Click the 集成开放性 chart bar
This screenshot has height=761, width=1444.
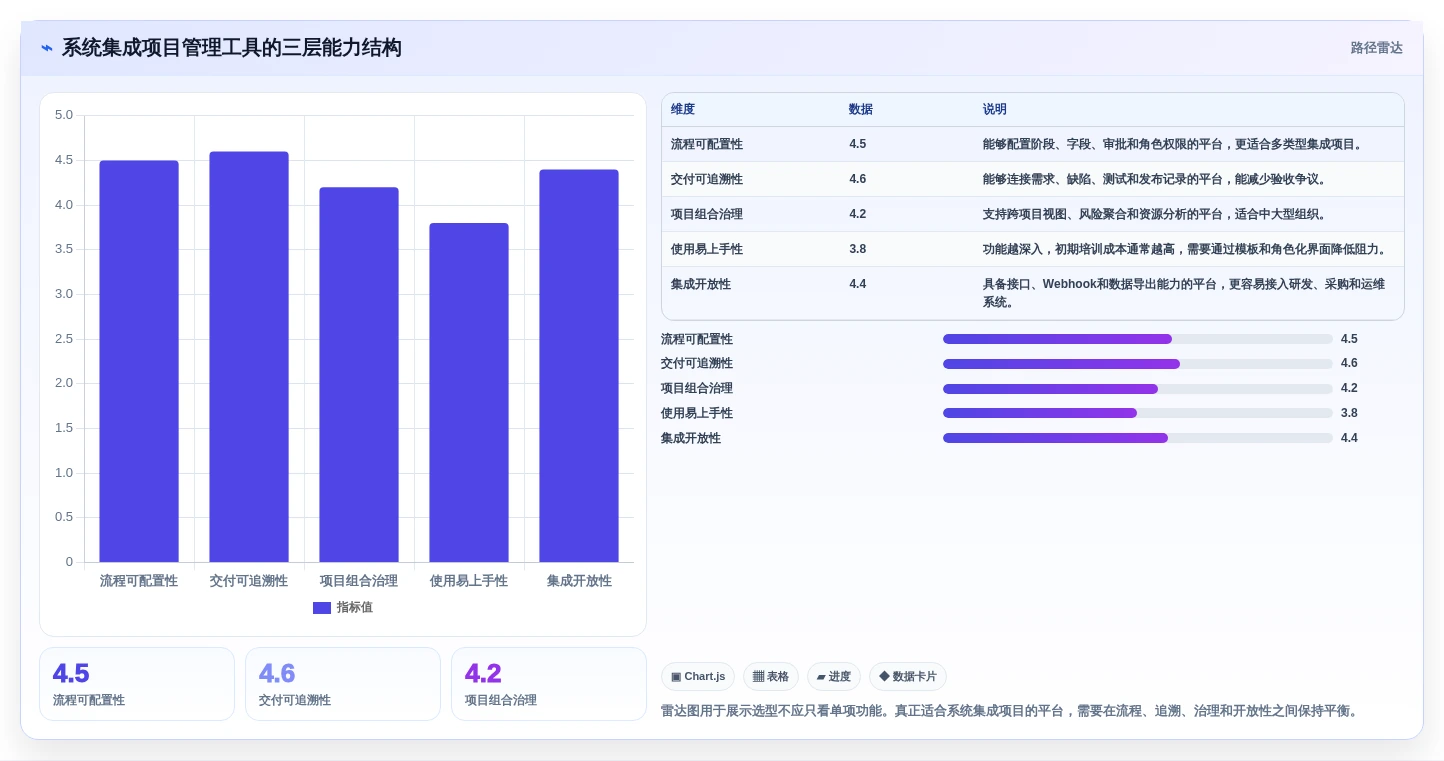coord(579,366)
